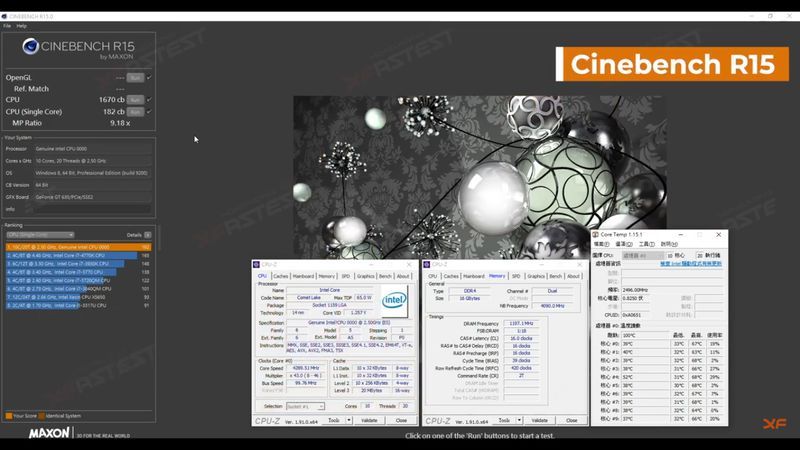
Task: Select the Core i7-3930K ranking entry
Action: (x=78, y=264)
